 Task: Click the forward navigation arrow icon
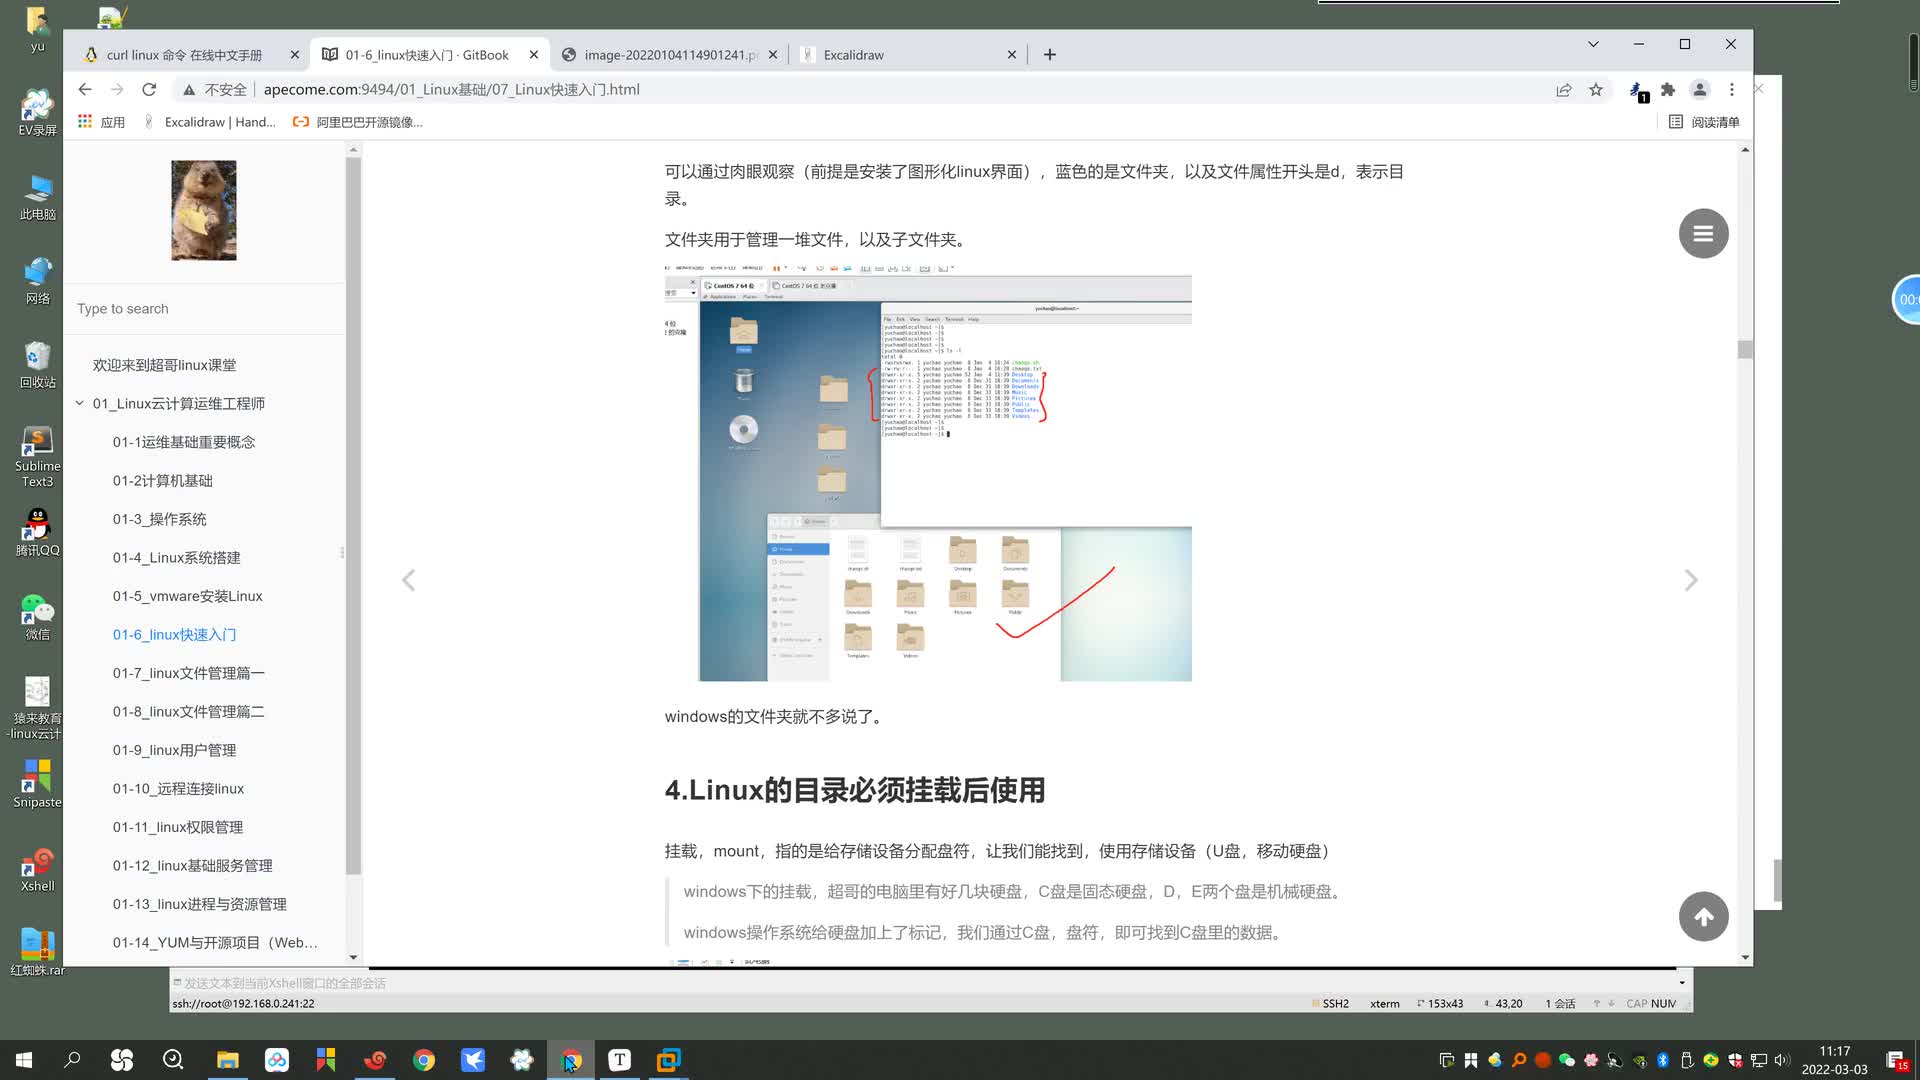coord(1692,580)
